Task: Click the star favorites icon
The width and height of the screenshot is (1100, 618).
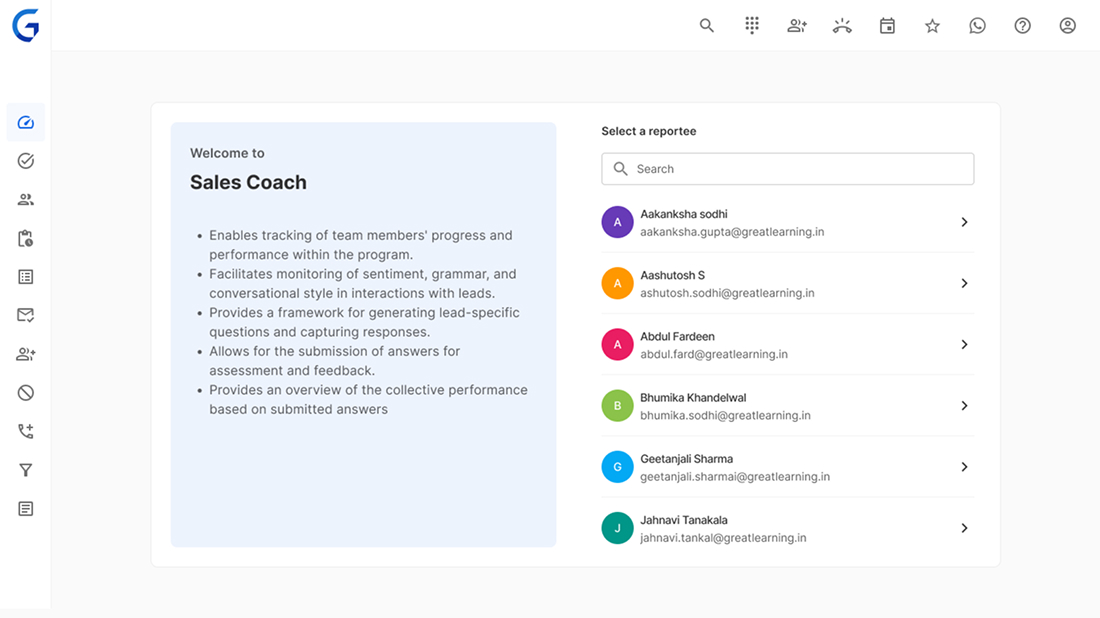Action: (932, 26)
